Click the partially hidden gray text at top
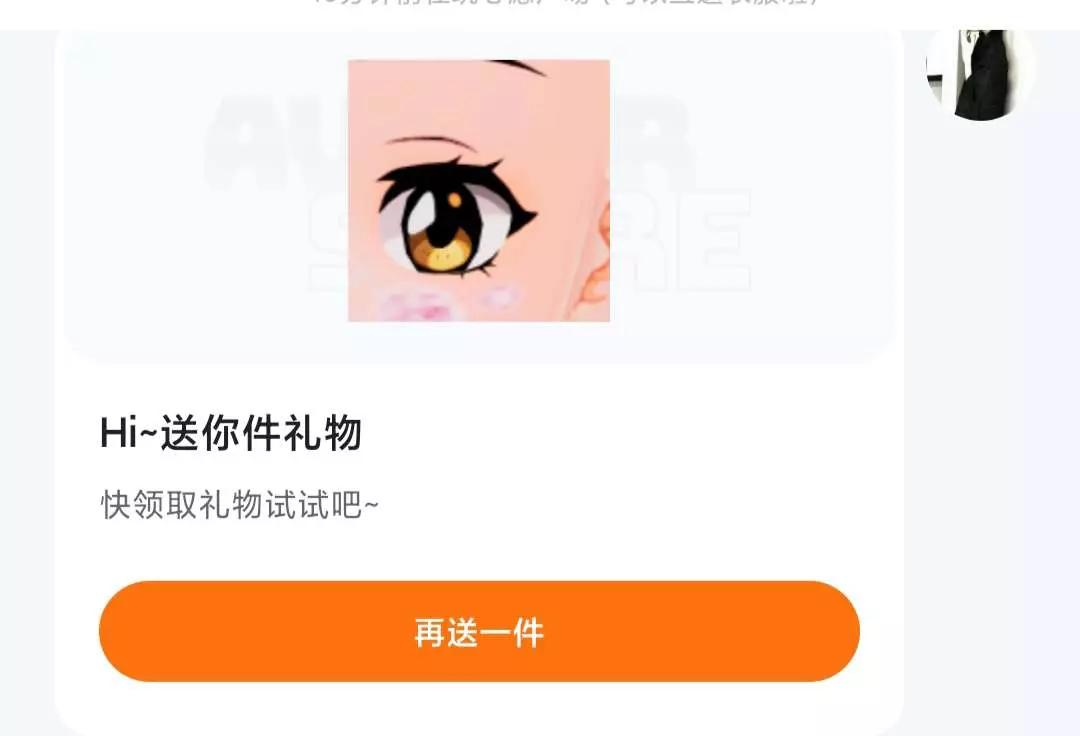 point(565,3)
